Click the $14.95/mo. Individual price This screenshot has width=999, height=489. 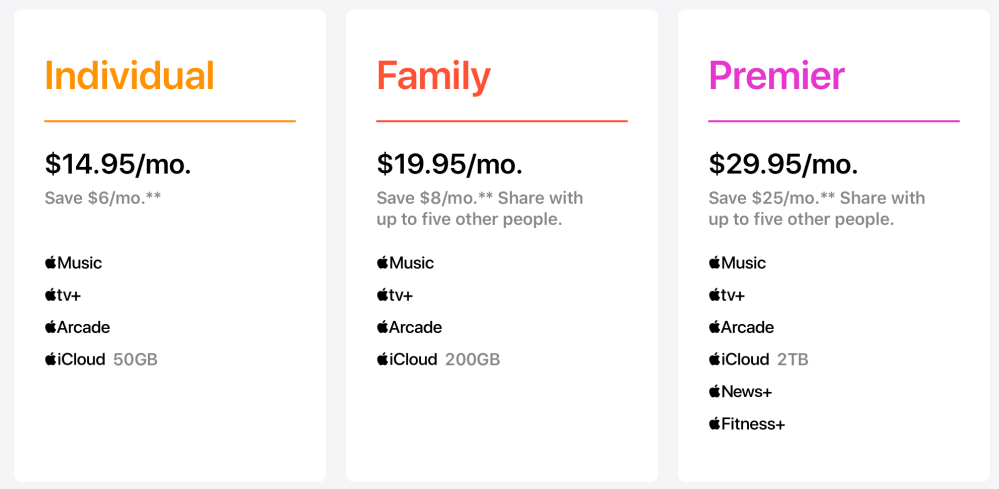[118, 164]
